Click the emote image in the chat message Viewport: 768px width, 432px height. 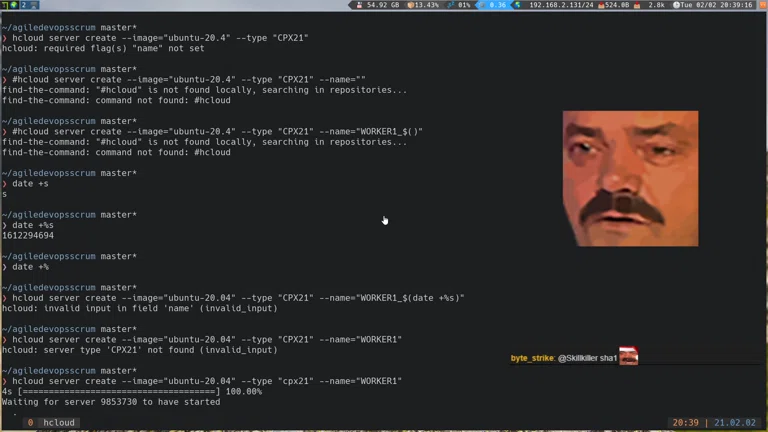tap(628, 357)
